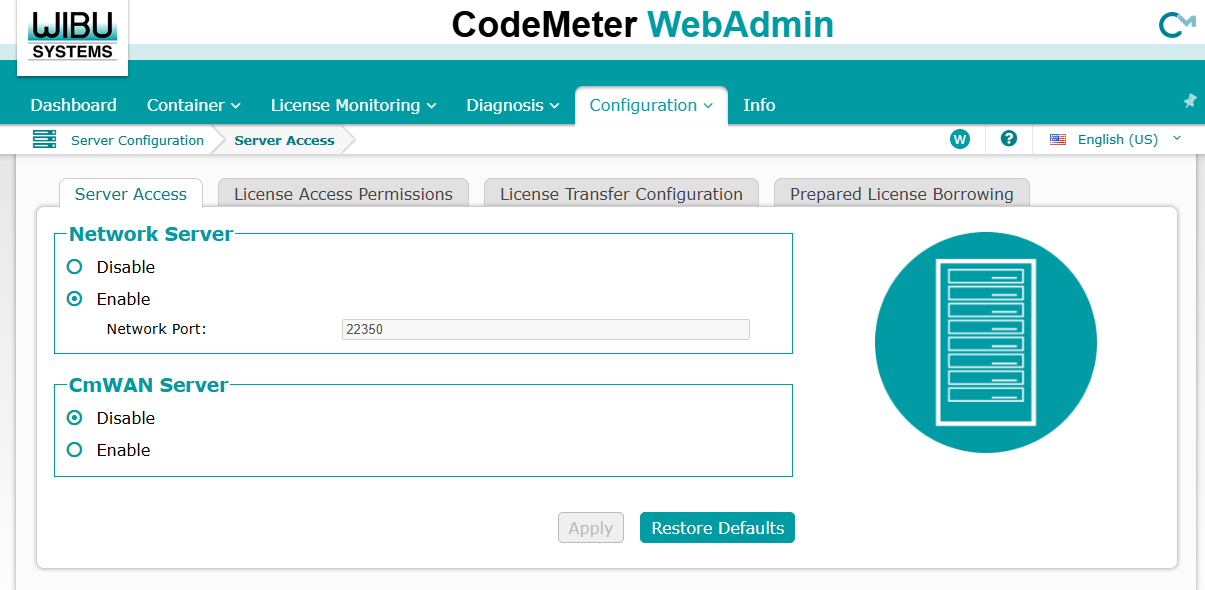Click the US flag language icon
This screenshot has height=590, width=1205.
pyautogui.click(x=1058, y=140)
